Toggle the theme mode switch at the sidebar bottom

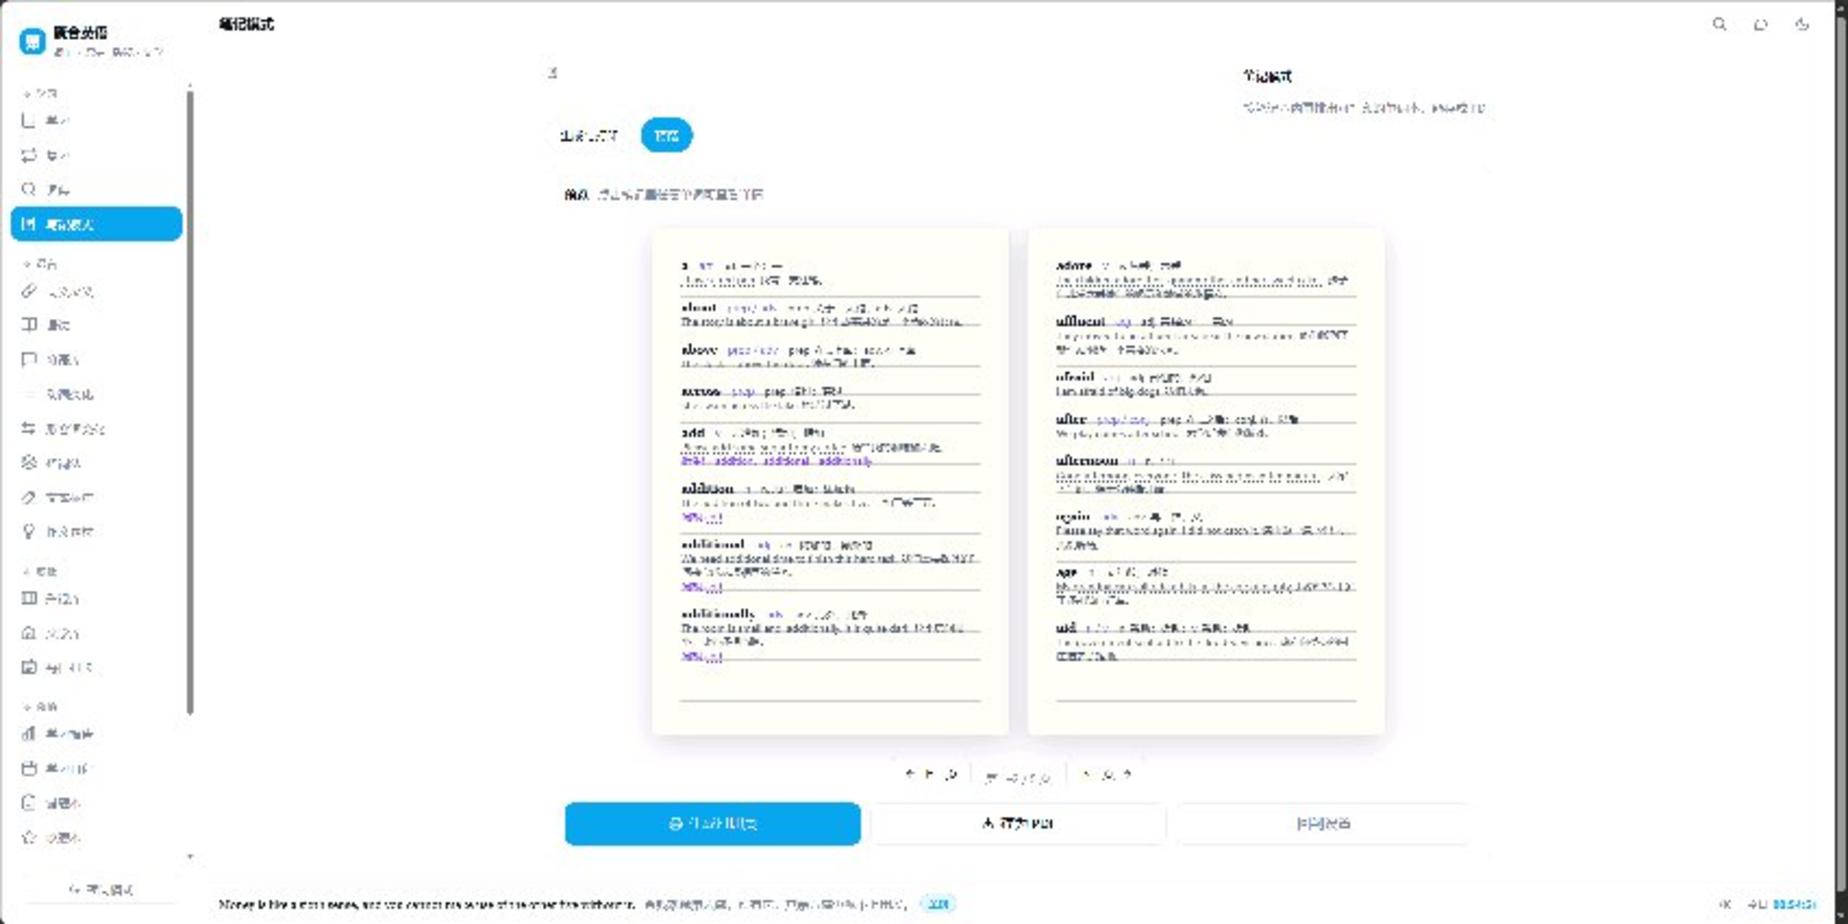(x=100, y=889)
